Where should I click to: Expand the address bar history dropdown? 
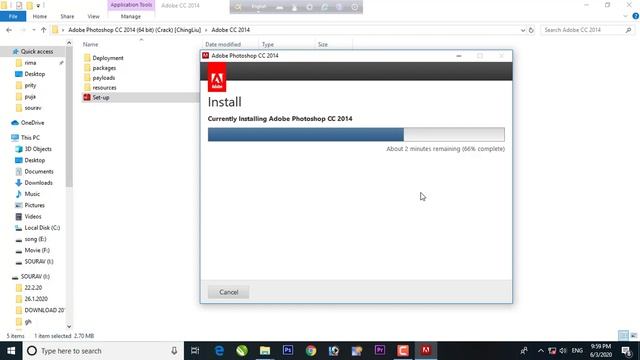(523, 30)
